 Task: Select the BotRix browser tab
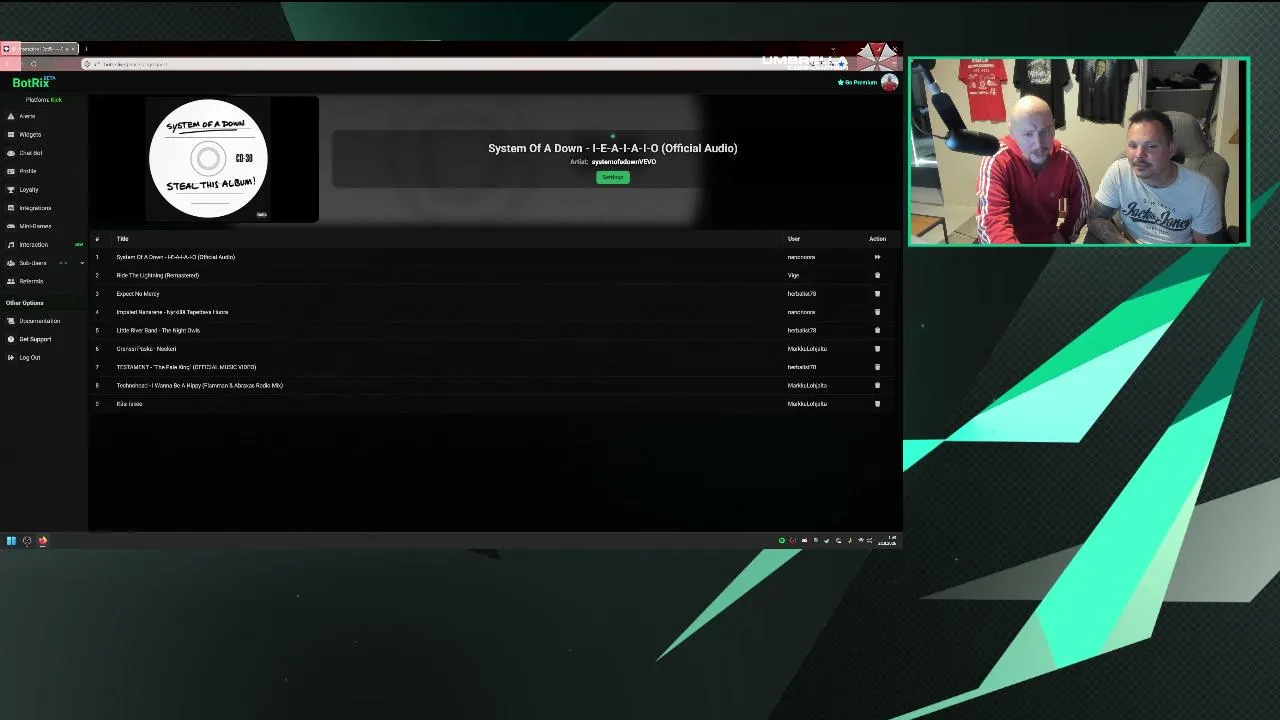(x=40, y=48)
